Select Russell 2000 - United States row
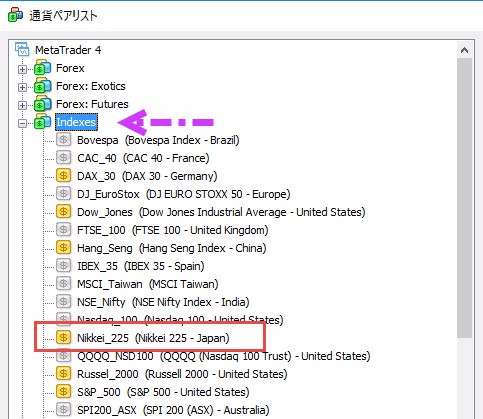 [182, 374]
